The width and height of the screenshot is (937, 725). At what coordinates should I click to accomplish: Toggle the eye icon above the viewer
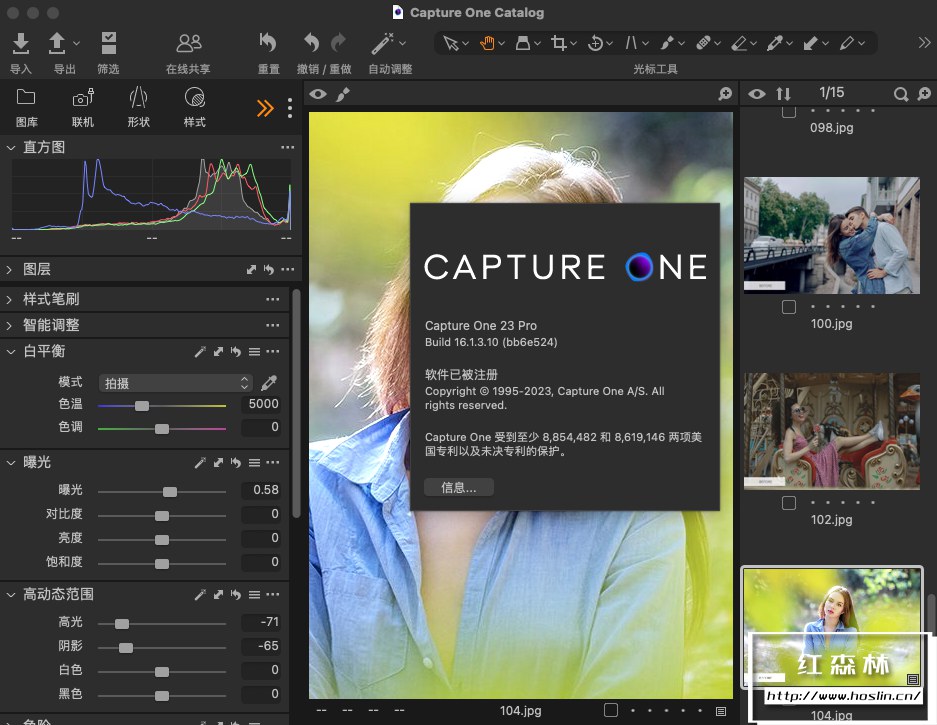pyautogui.click(x=318, y=94)
